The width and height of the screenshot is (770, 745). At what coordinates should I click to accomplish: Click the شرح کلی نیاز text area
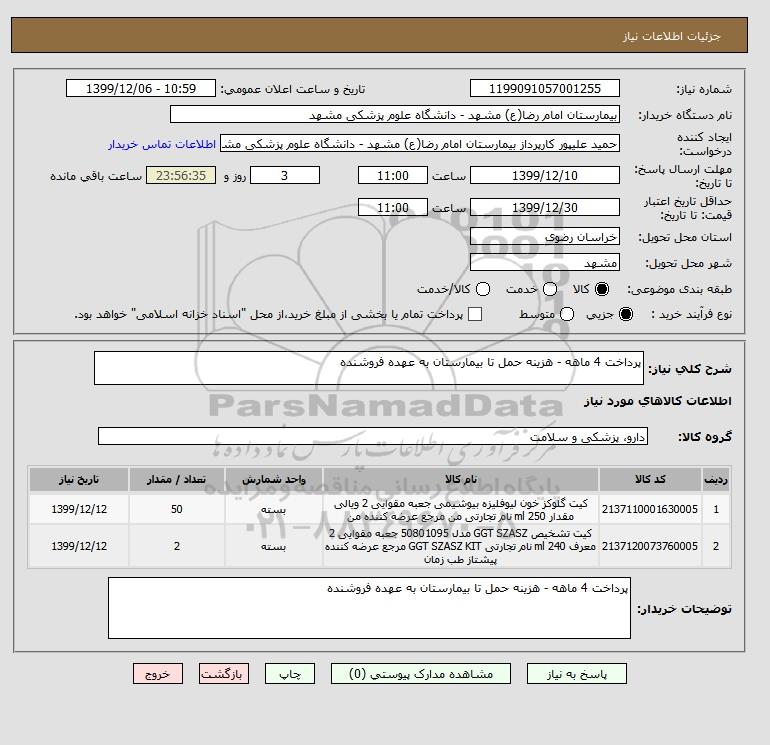(368, 368)
